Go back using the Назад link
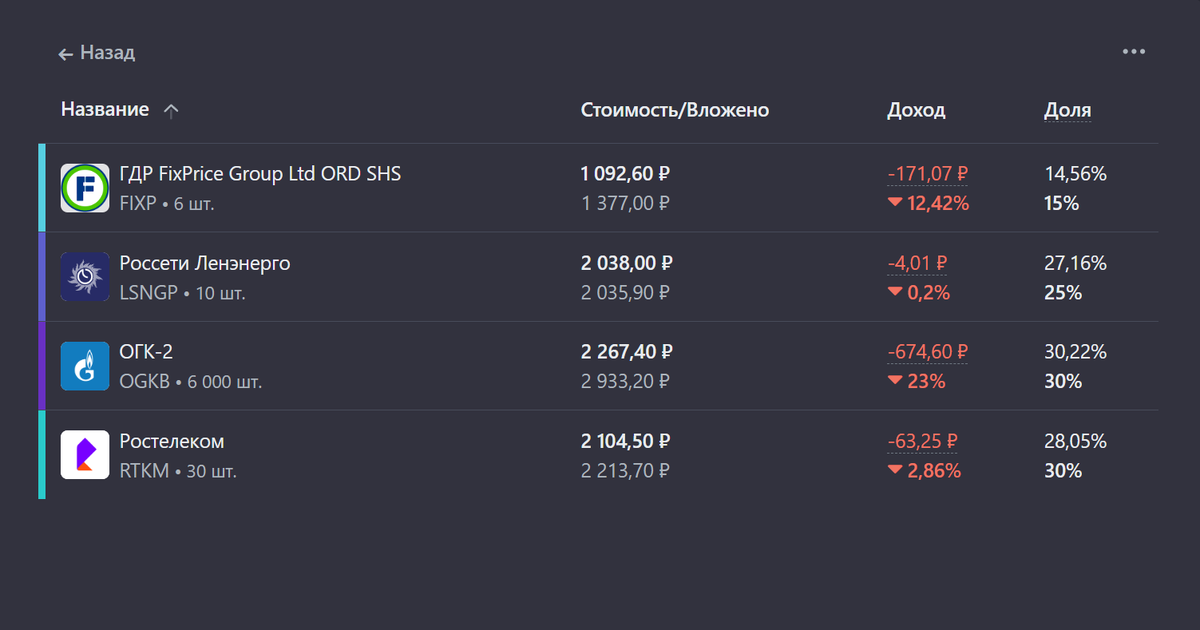Screen dimensions: 1200x630 [107, 53]
